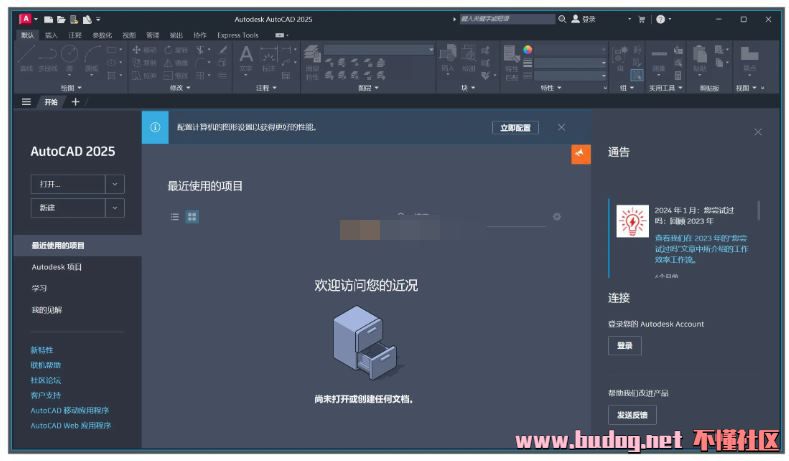Select the Polyline tool in the ribbon

coord(47,56)
